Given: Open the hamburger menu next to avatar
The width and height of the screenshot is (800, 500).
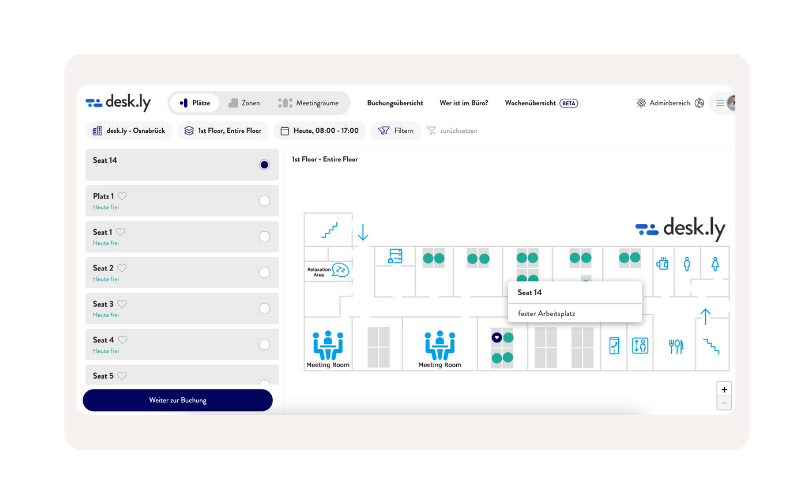Looking at the screenshot, I should click(719, 103).
